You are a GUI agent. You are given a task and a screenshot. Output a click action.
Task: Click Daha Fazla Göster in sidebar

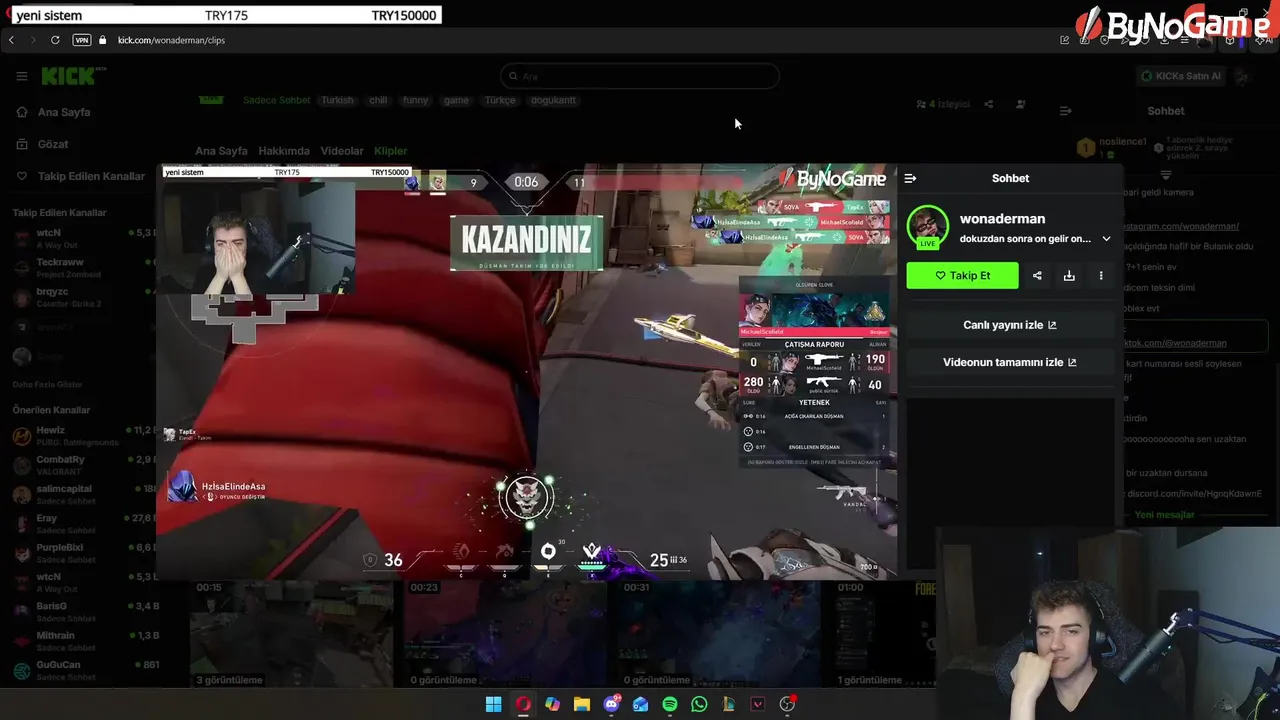pyautogui.click(x=48, y=385)
